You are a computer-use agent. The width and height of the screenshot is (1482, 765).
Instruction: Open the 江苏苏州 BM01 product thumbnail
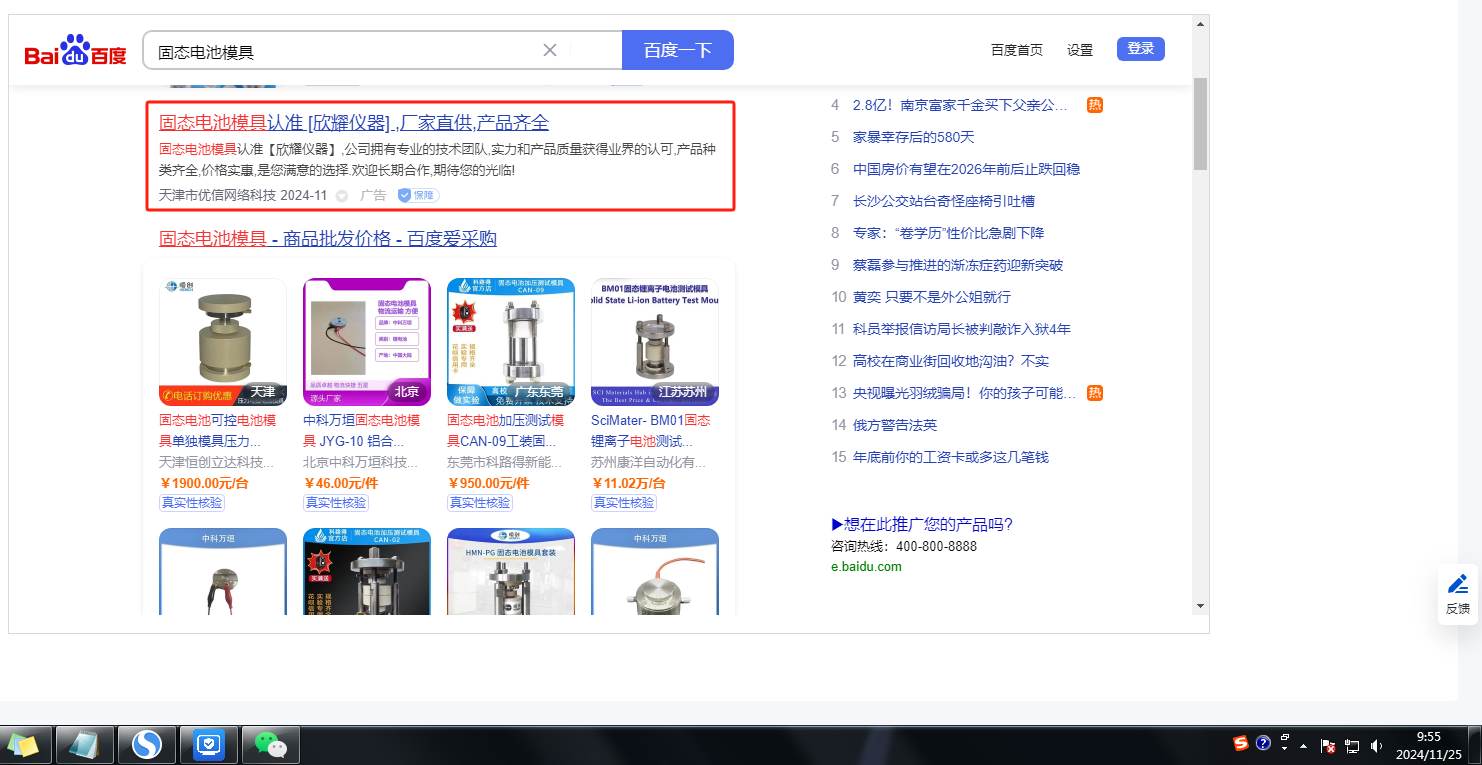tap(655, 342)
